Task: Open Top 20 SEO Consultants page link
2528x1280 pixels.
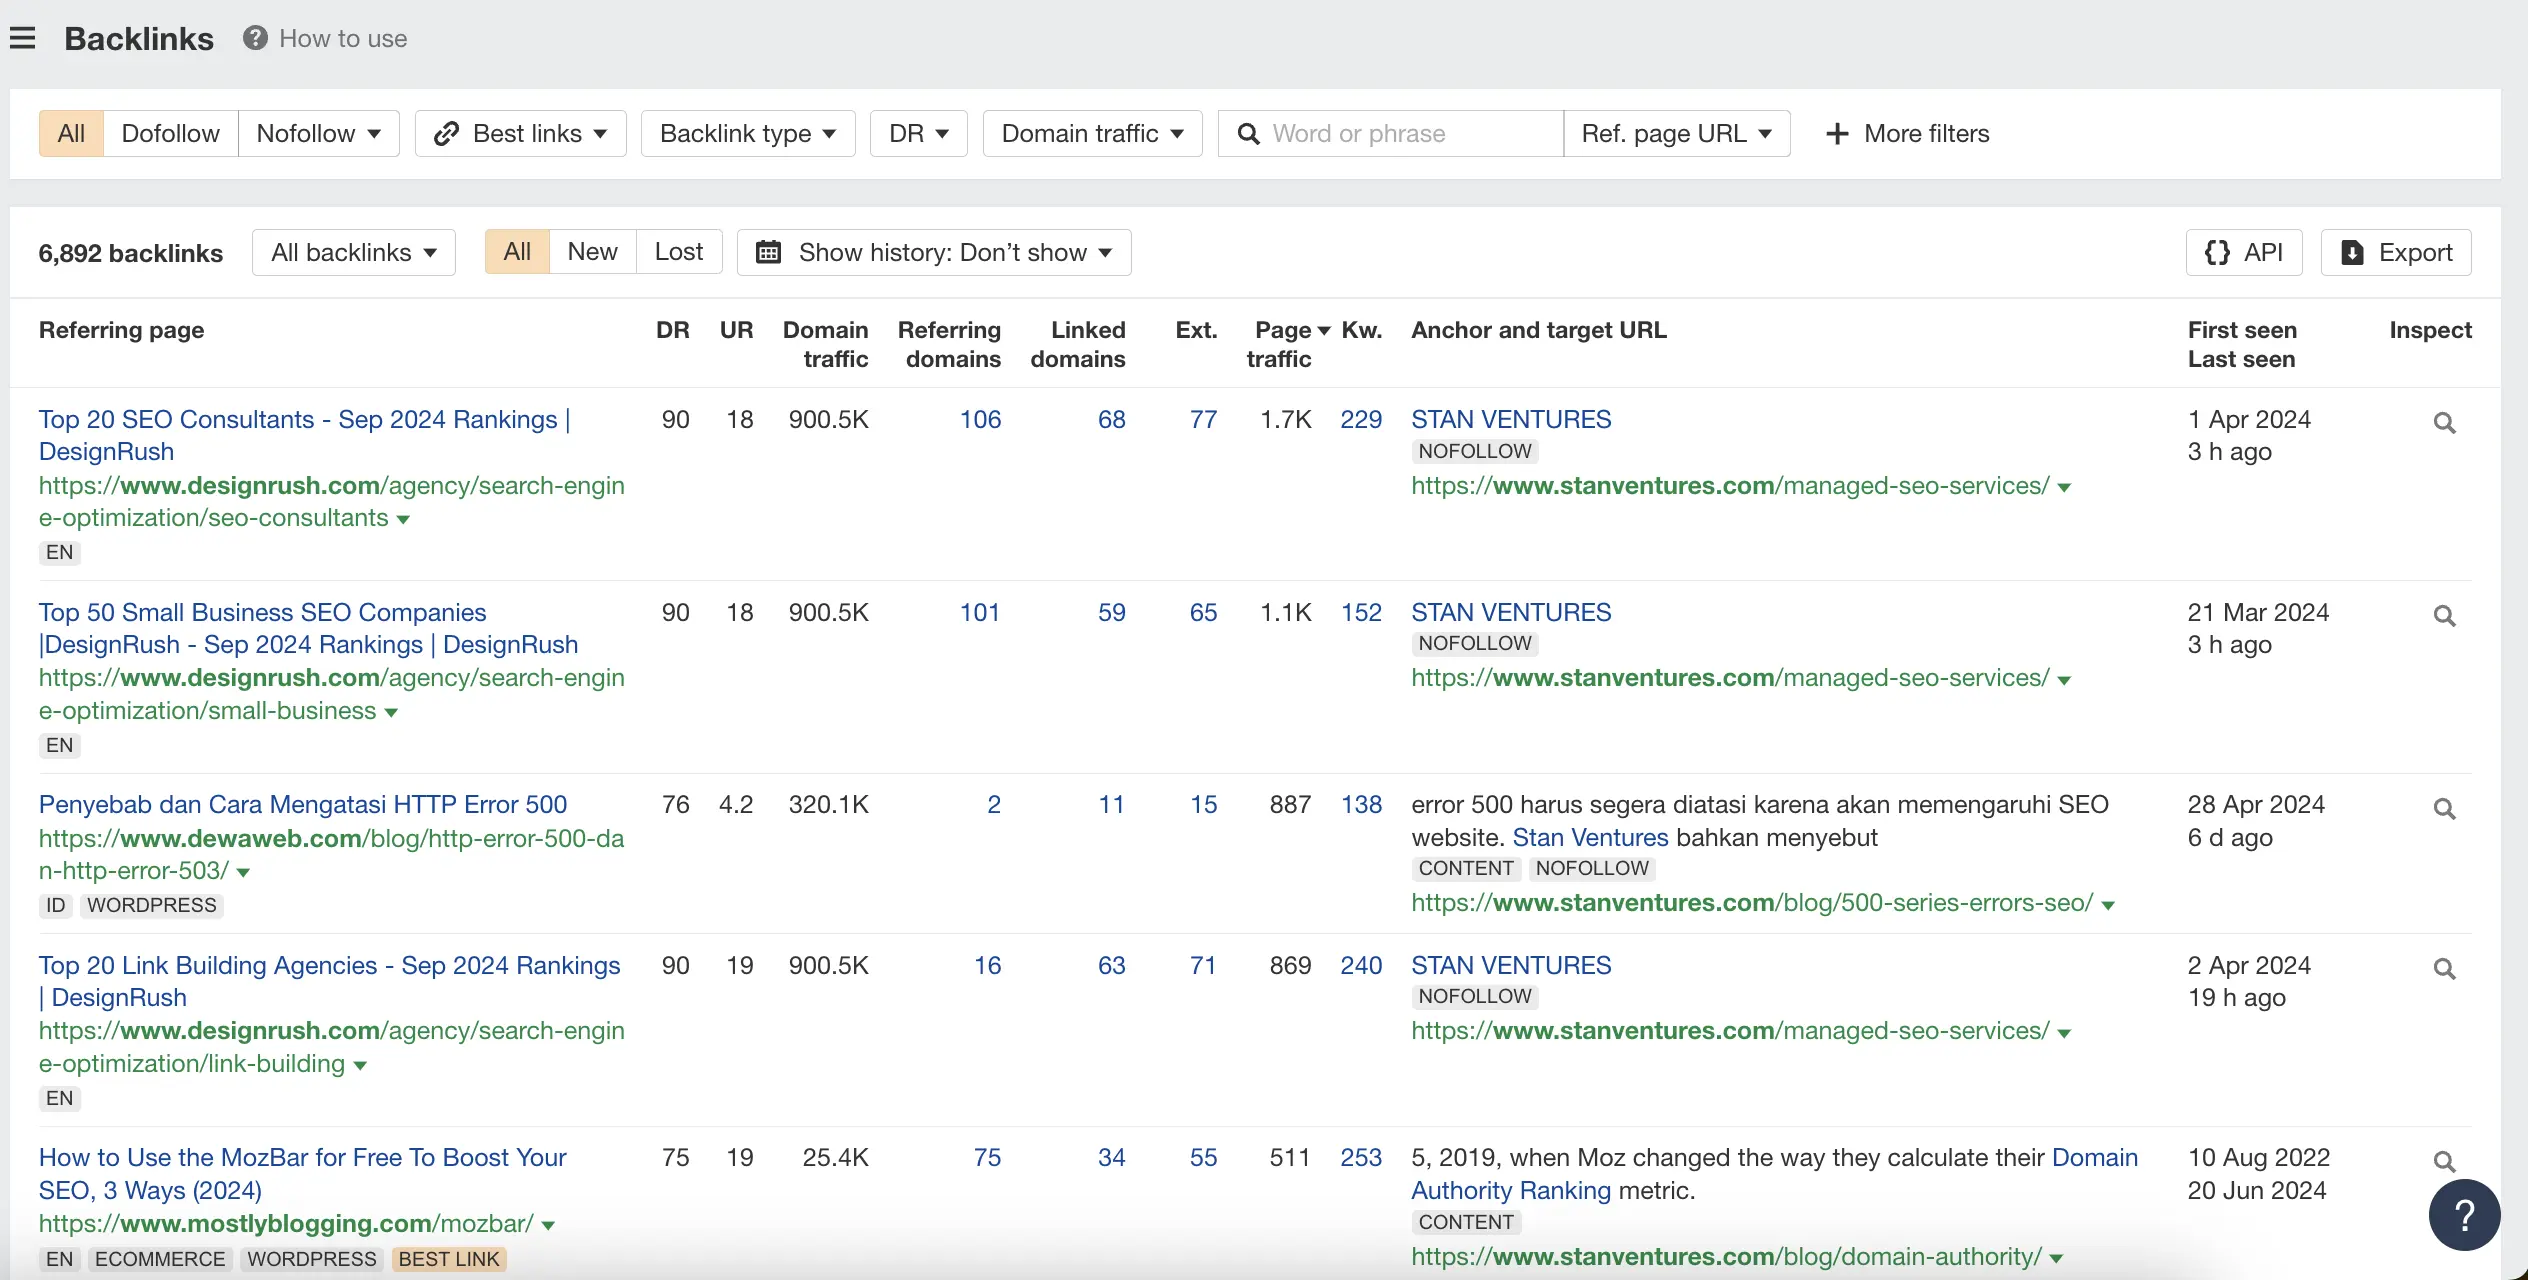Action: (305, 436)
